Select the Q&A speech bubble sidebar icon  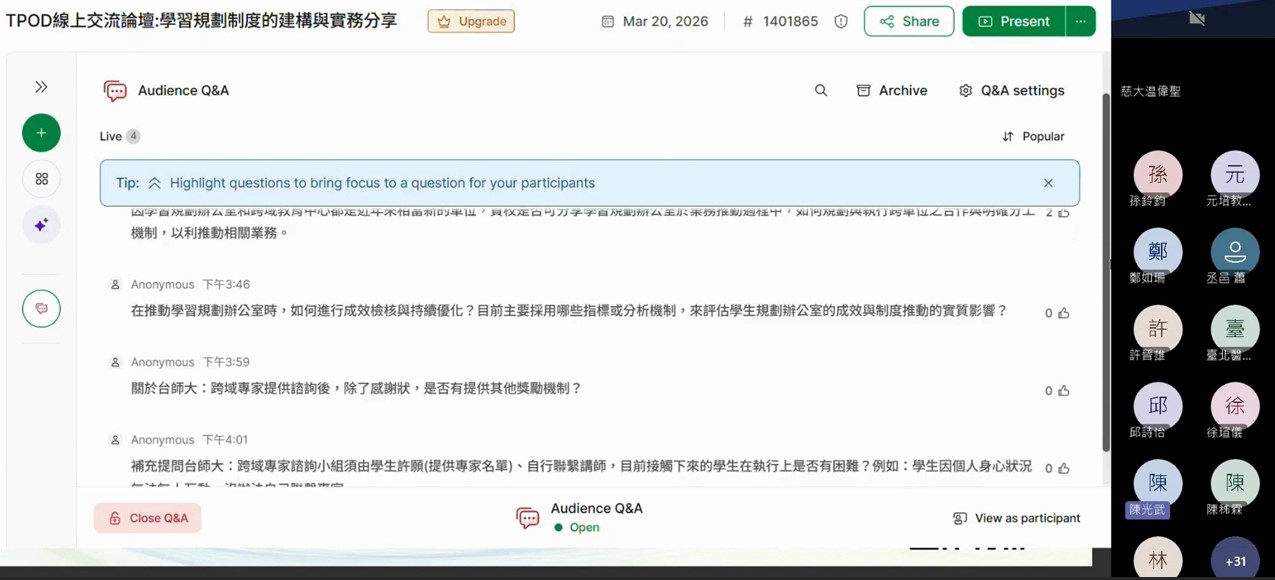click(x=41, y=309)
